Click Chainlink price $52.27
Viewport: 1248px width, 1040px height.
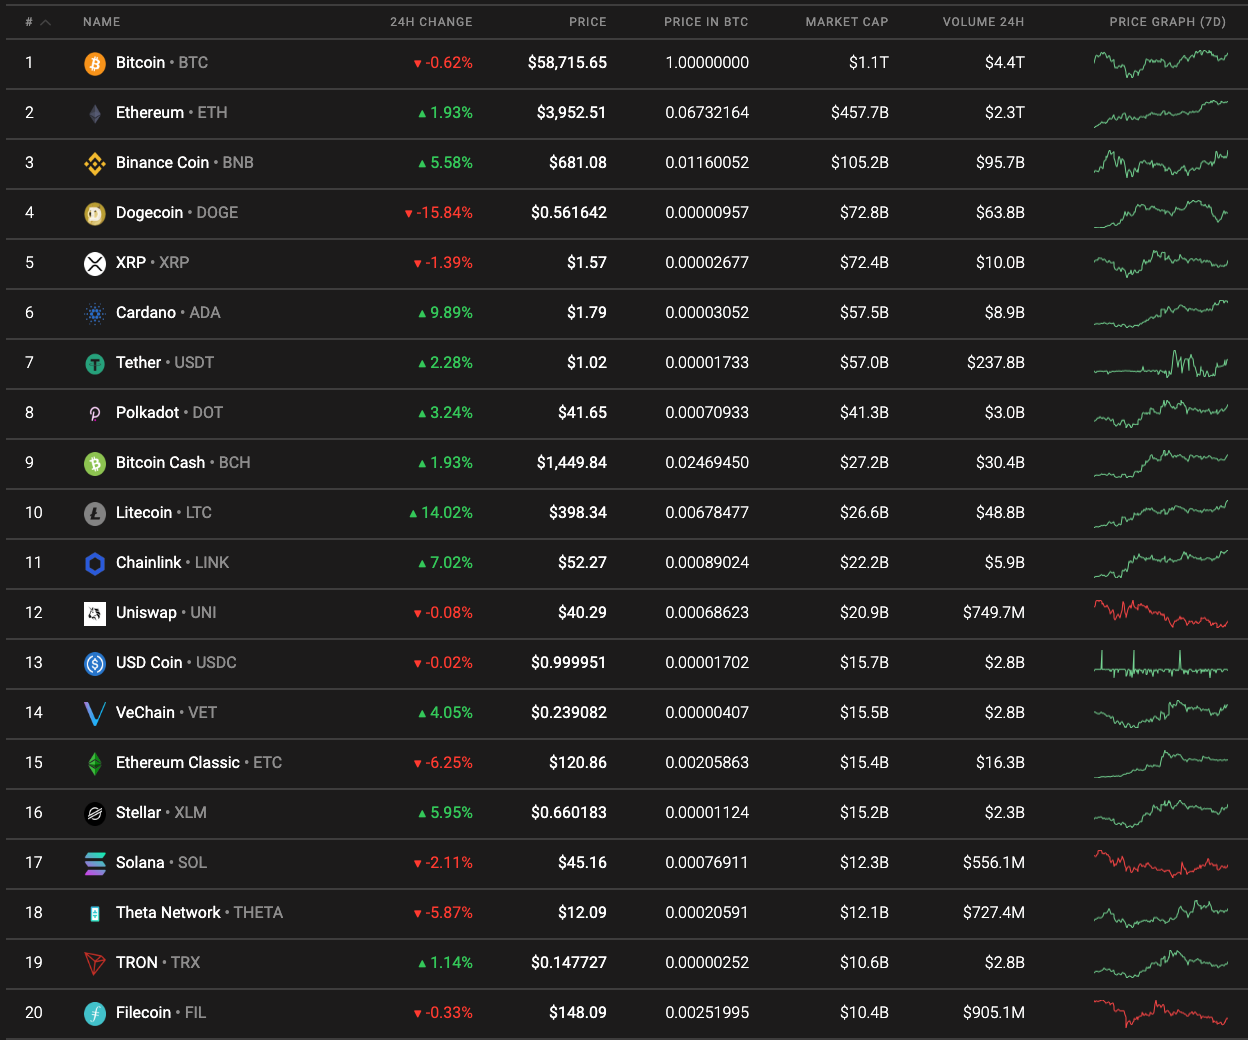pos(582,563)
